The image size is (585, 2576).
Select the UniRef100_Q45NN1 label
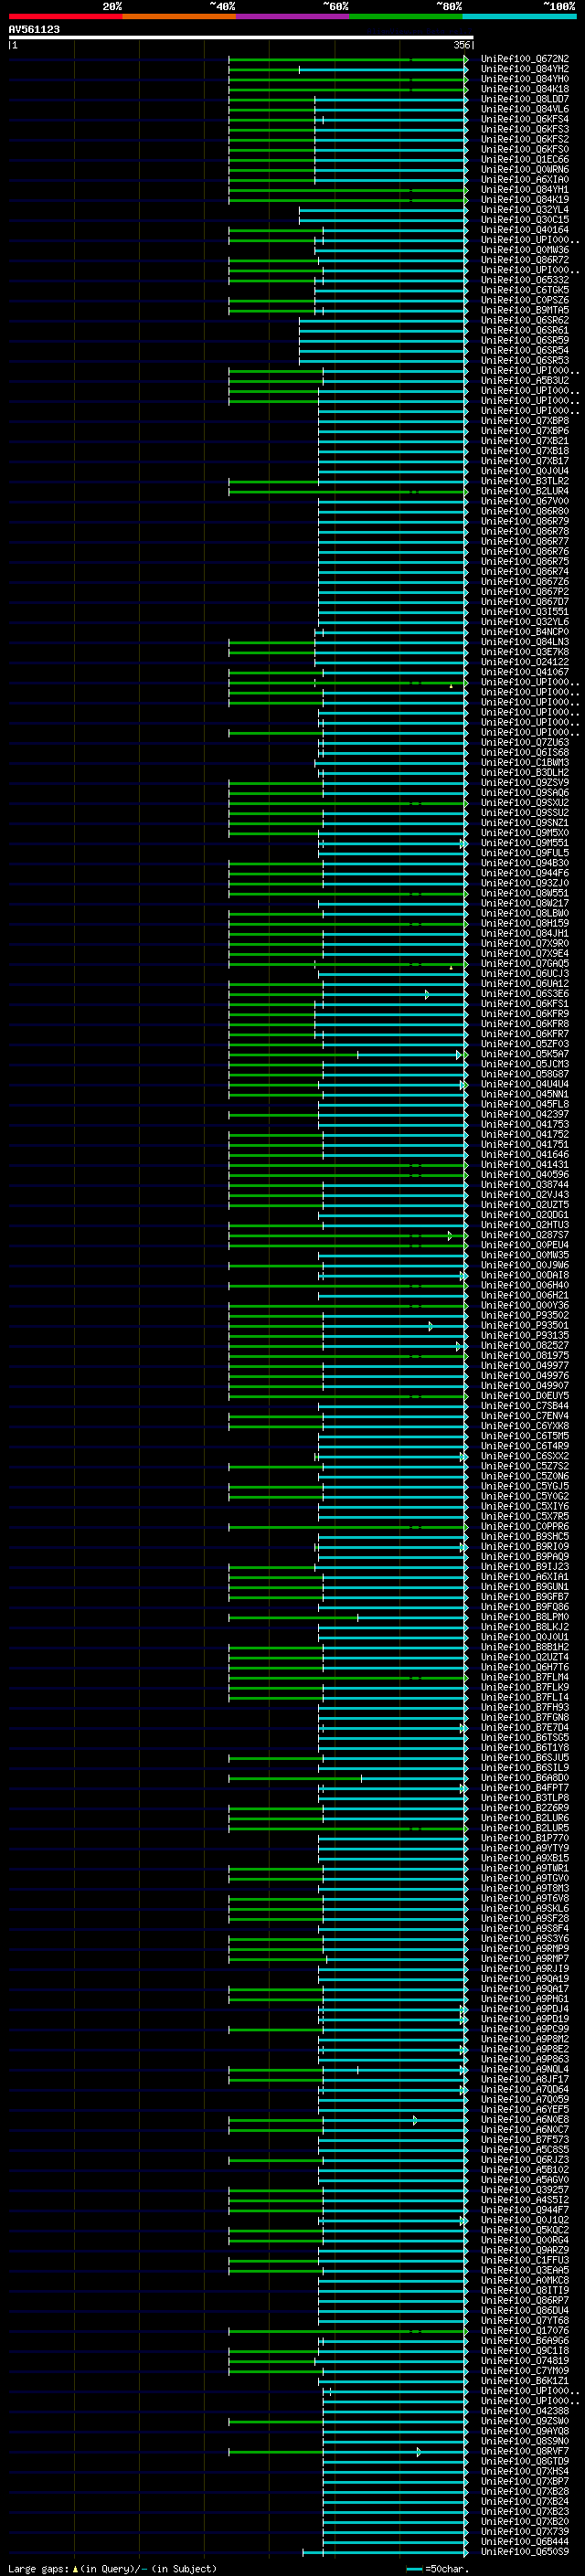(x=525, y=1094)
